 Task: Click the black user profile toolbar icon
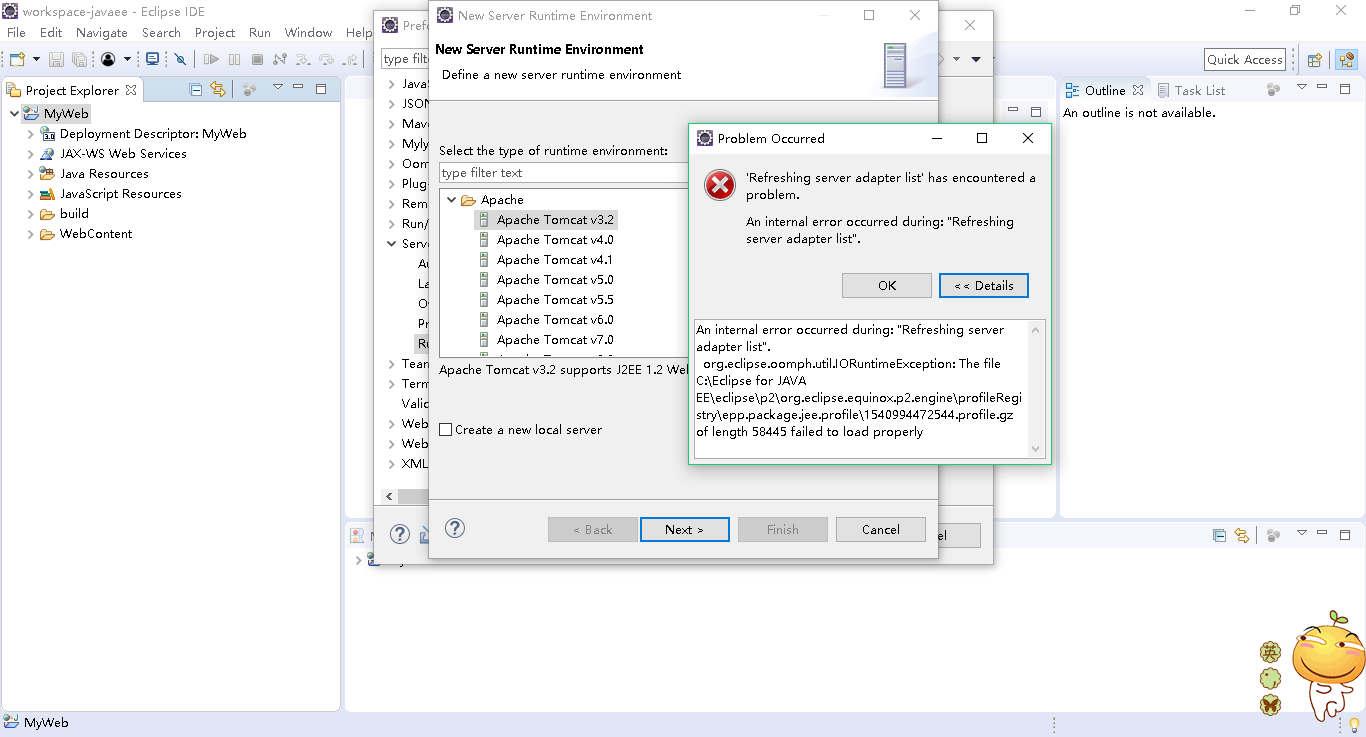click(x=108, y=60)
